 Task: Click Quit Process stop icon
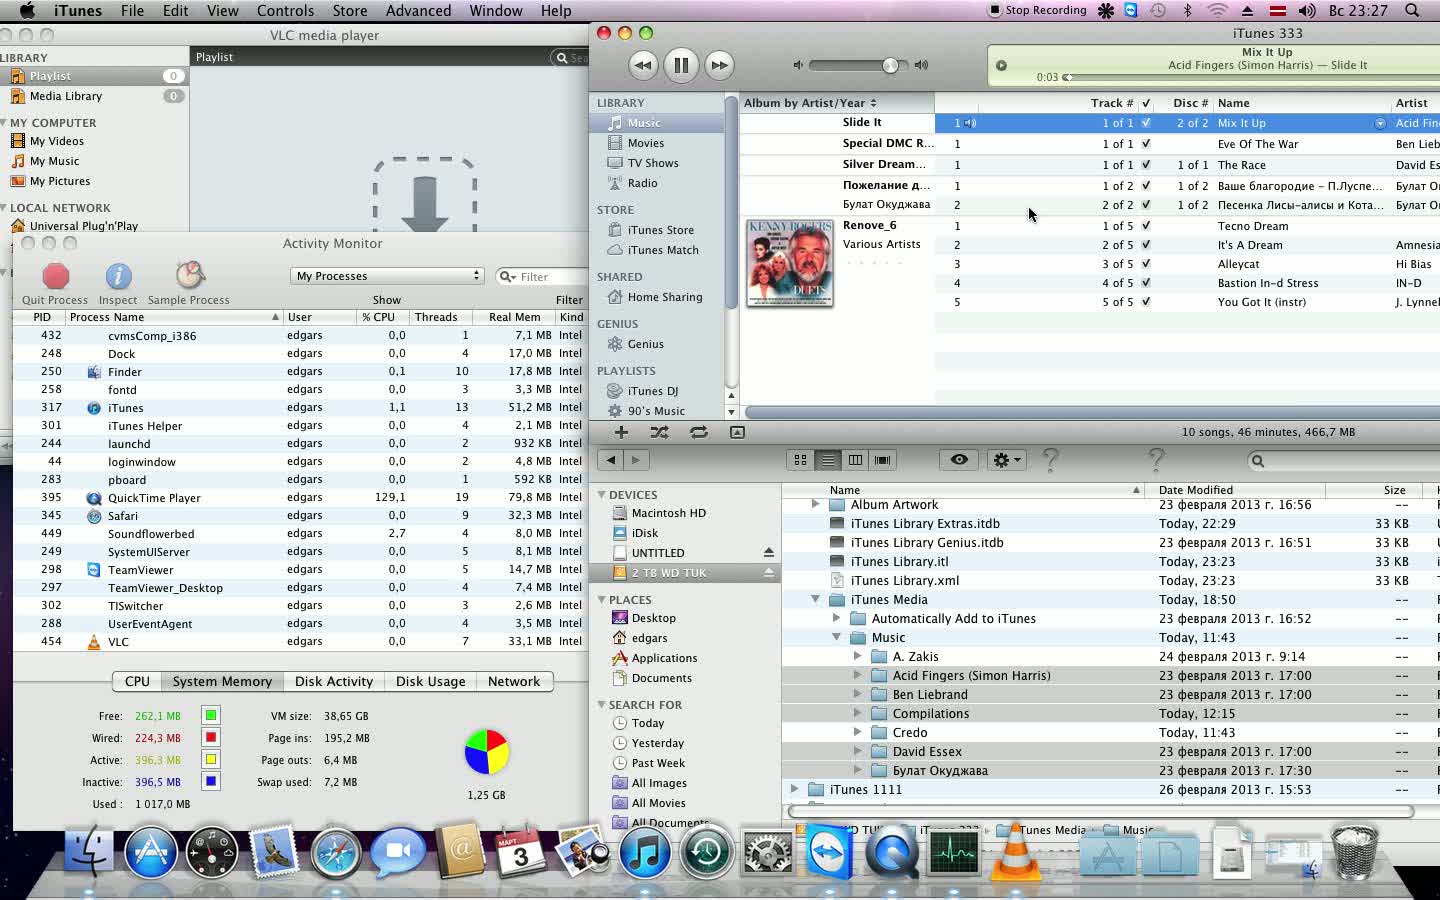click(x=56, y=276)
